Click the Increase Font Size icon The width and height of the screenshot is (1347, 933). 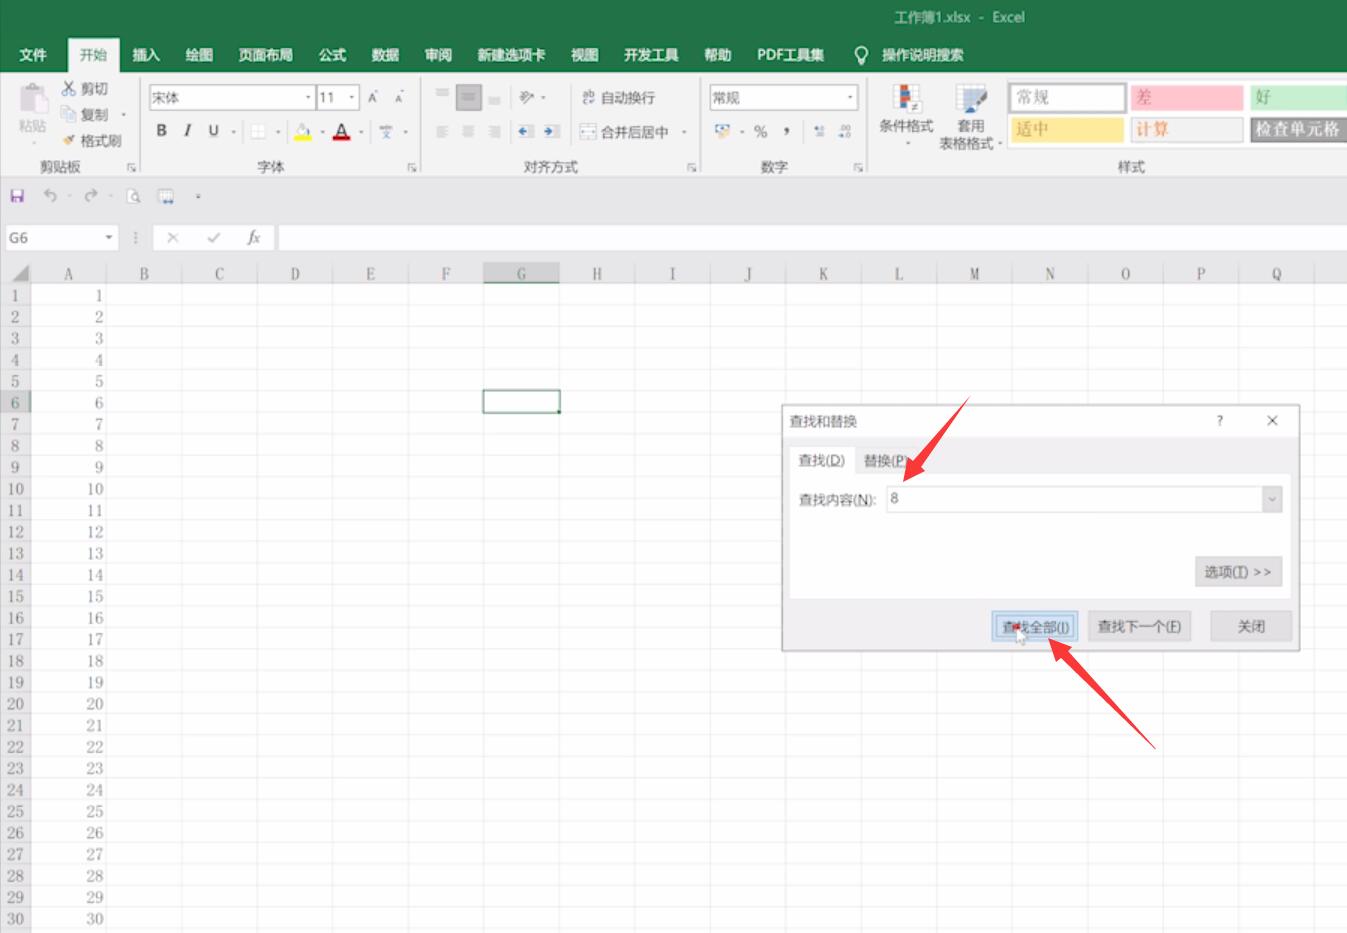tap(373, 97)
